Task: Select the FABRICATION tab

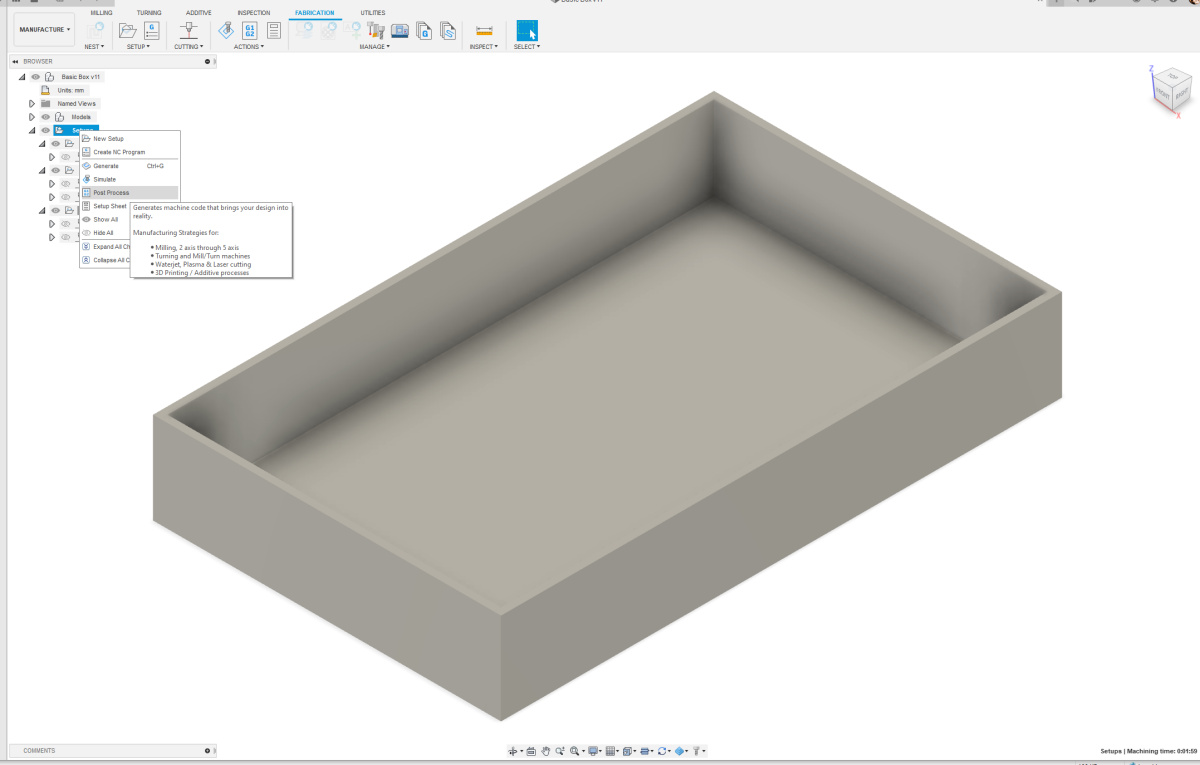Action: (315, 13)
